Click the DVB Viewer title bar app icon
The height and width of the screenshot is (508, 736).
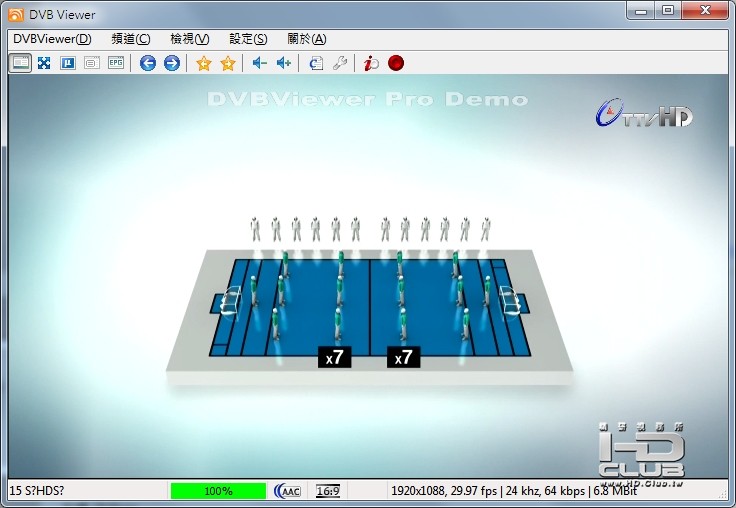click(x=15, y=15)
